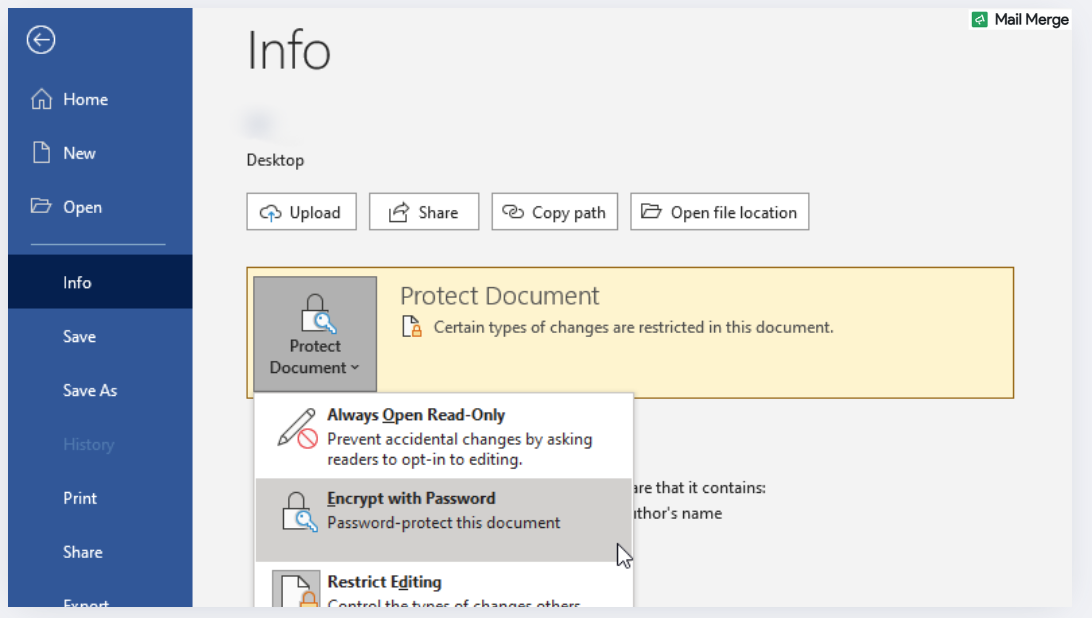
Task: Open the Home page in backstage
Action: coord(100,99)
